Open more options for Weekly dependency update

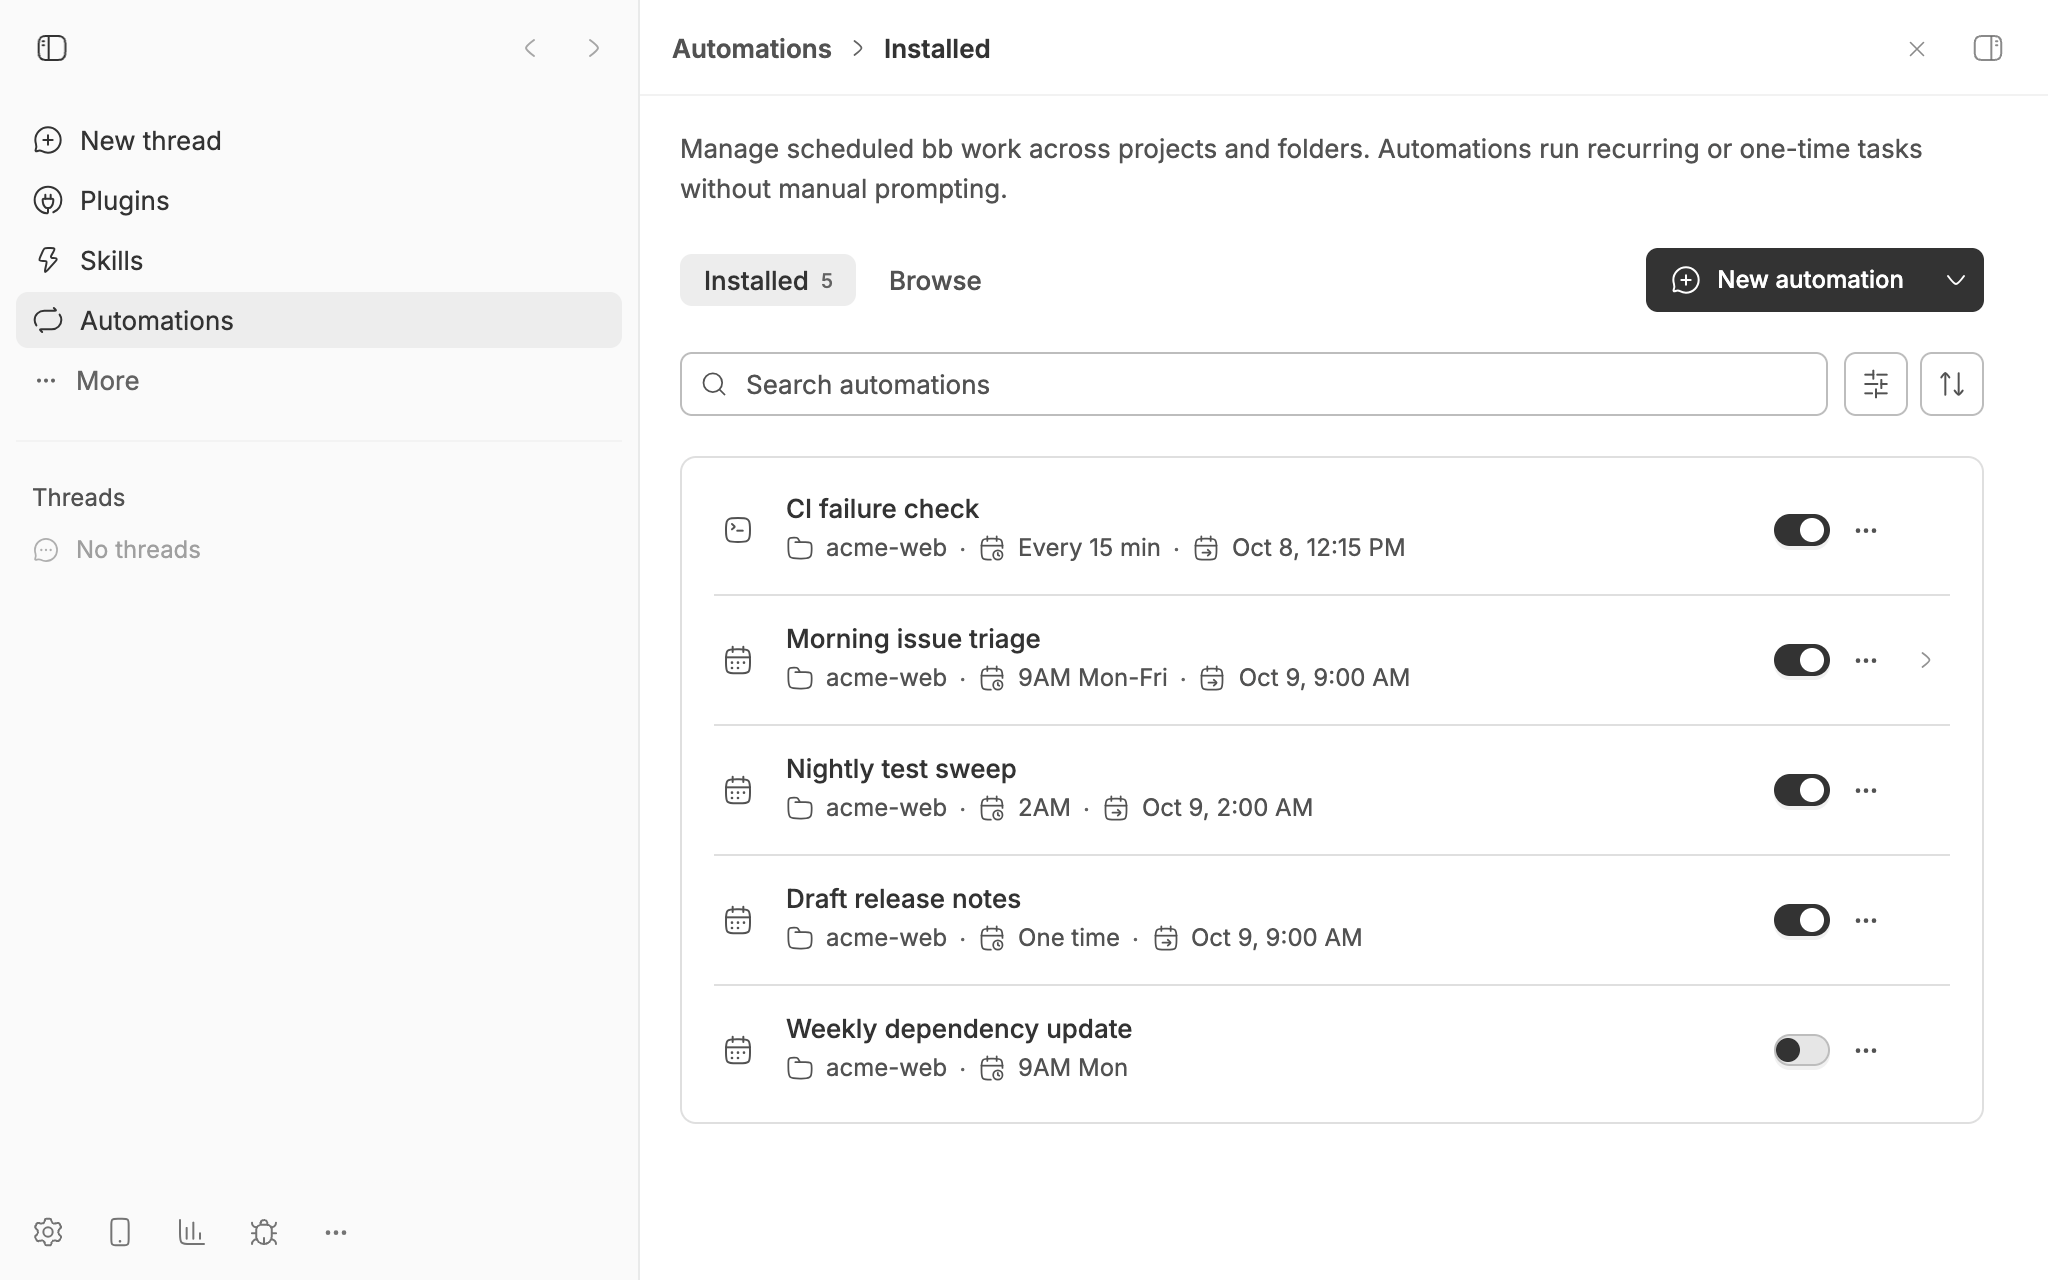(x=1866, y=1050)
